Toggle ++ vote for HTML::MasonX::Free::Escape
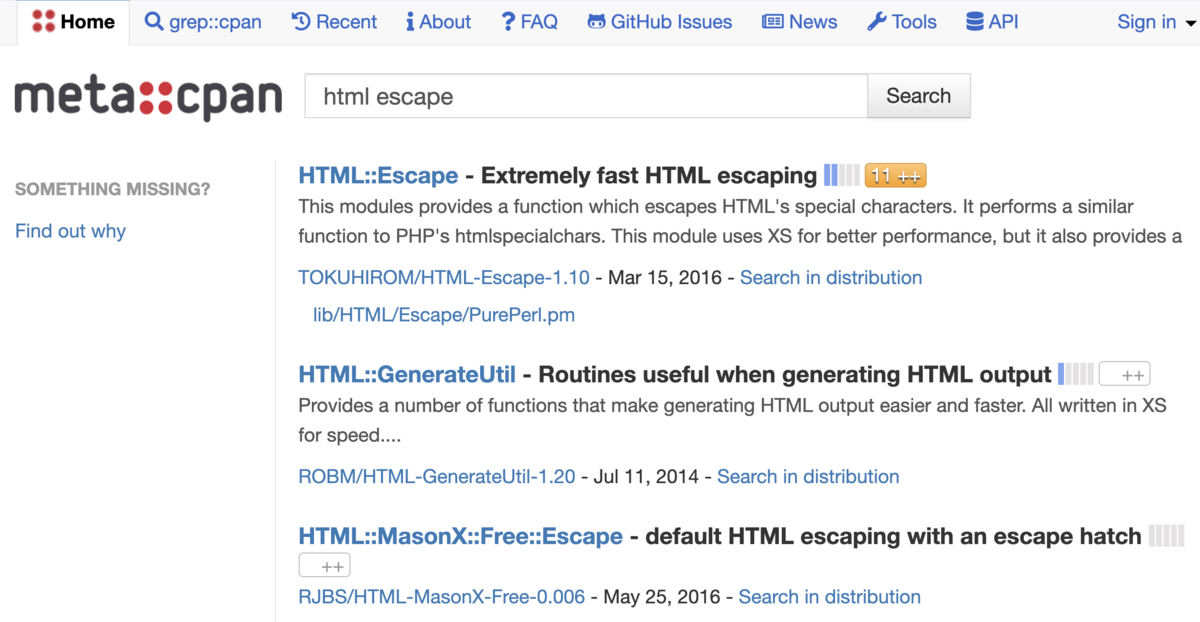 (x=323, y=566)
